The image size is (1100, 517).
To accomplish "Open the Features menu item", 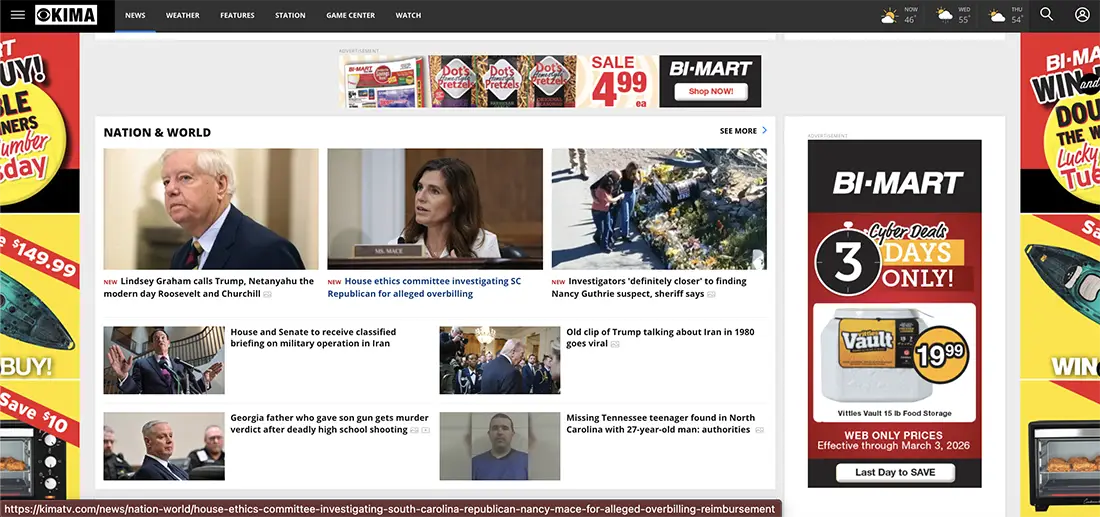I will [x=237, y=15].
